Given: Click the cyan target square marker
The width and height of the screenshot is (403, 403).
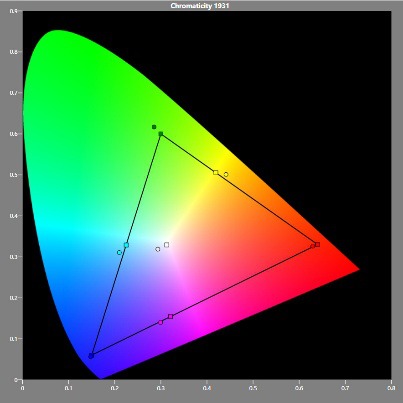Looking at the screenshot, I should click(126, 245).
